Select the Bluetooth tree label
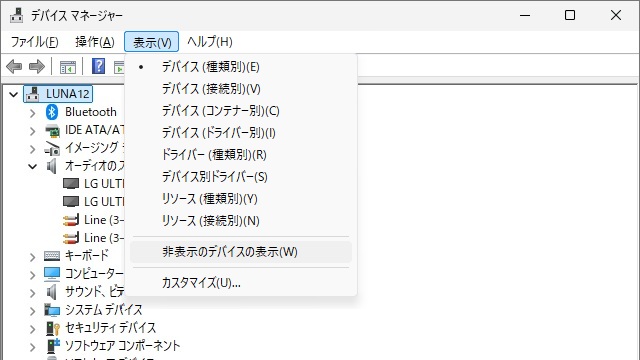 pyautogui.click(x=91, y=112)
